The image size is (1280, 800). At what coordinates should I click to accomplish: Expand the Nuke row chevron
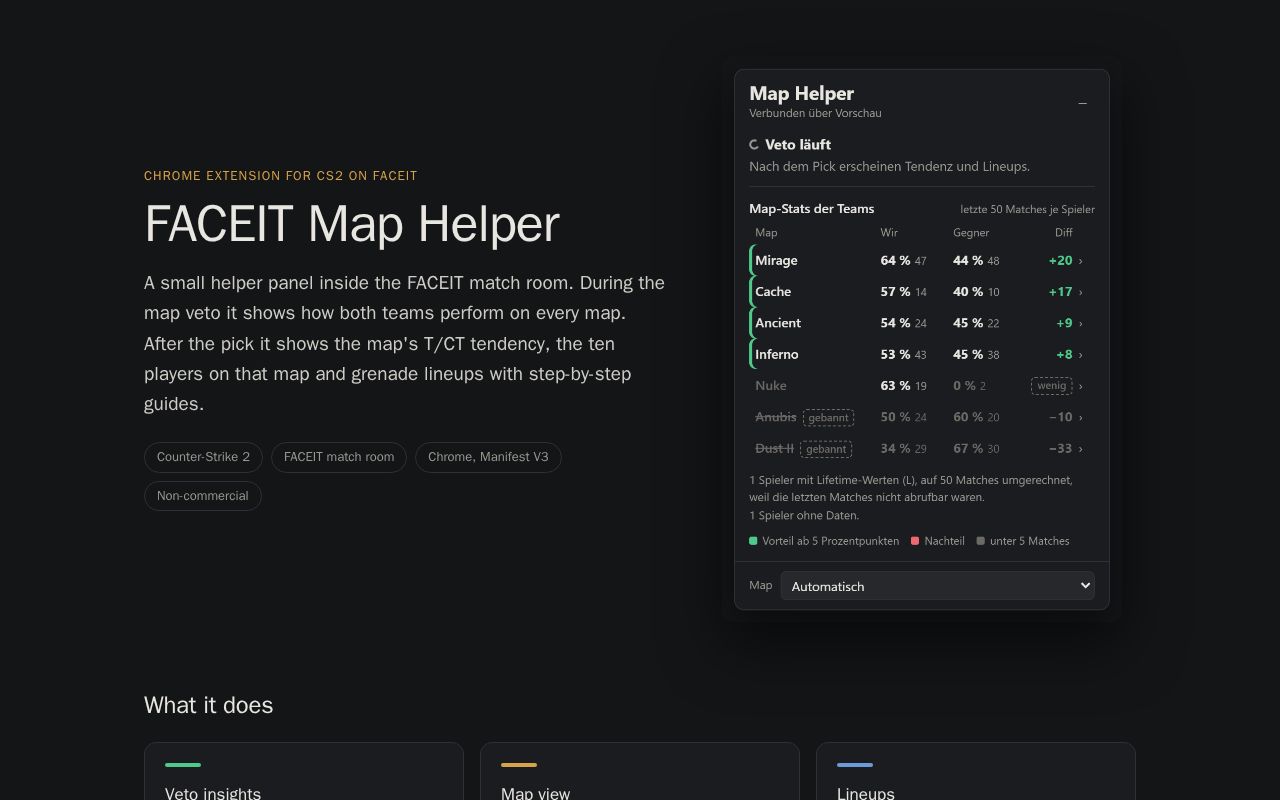(1080, 386)
